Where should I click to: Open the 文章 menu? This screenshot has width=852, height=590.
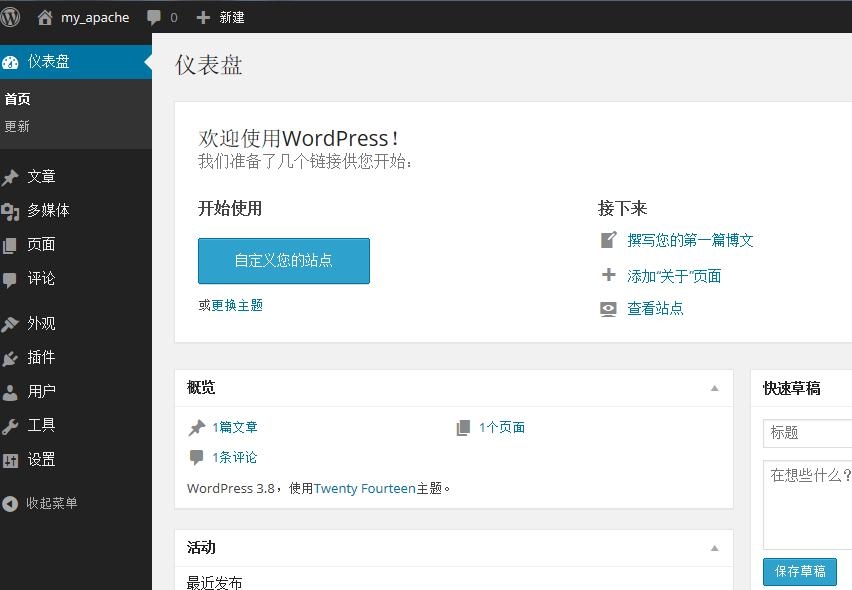coord(41,177)
